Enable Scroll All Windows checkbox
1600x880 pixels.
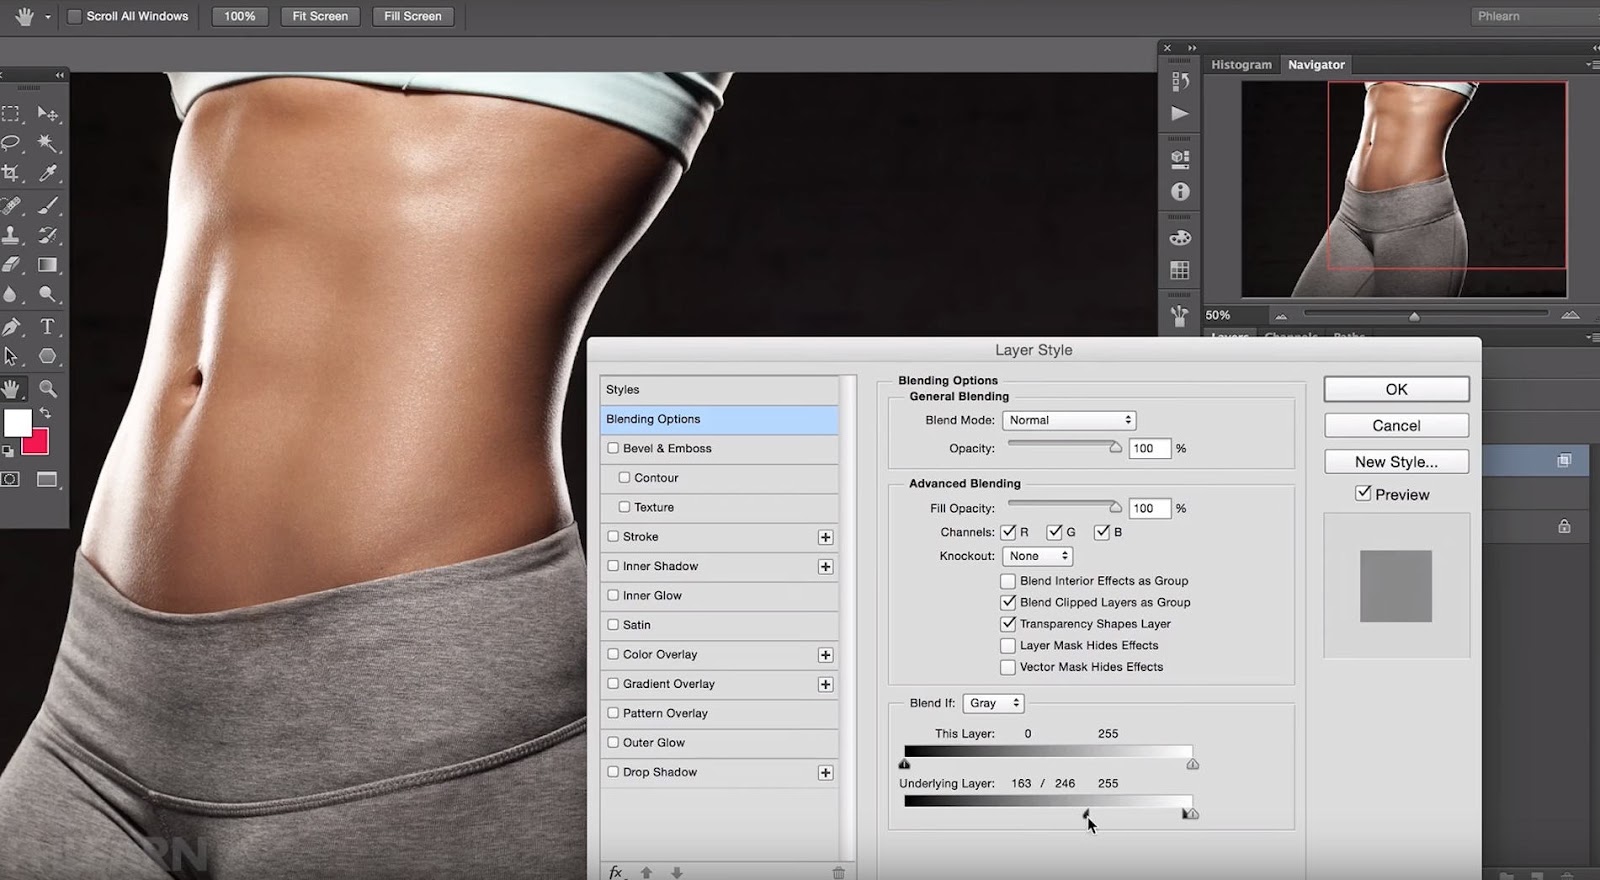(x=74, y=16)
